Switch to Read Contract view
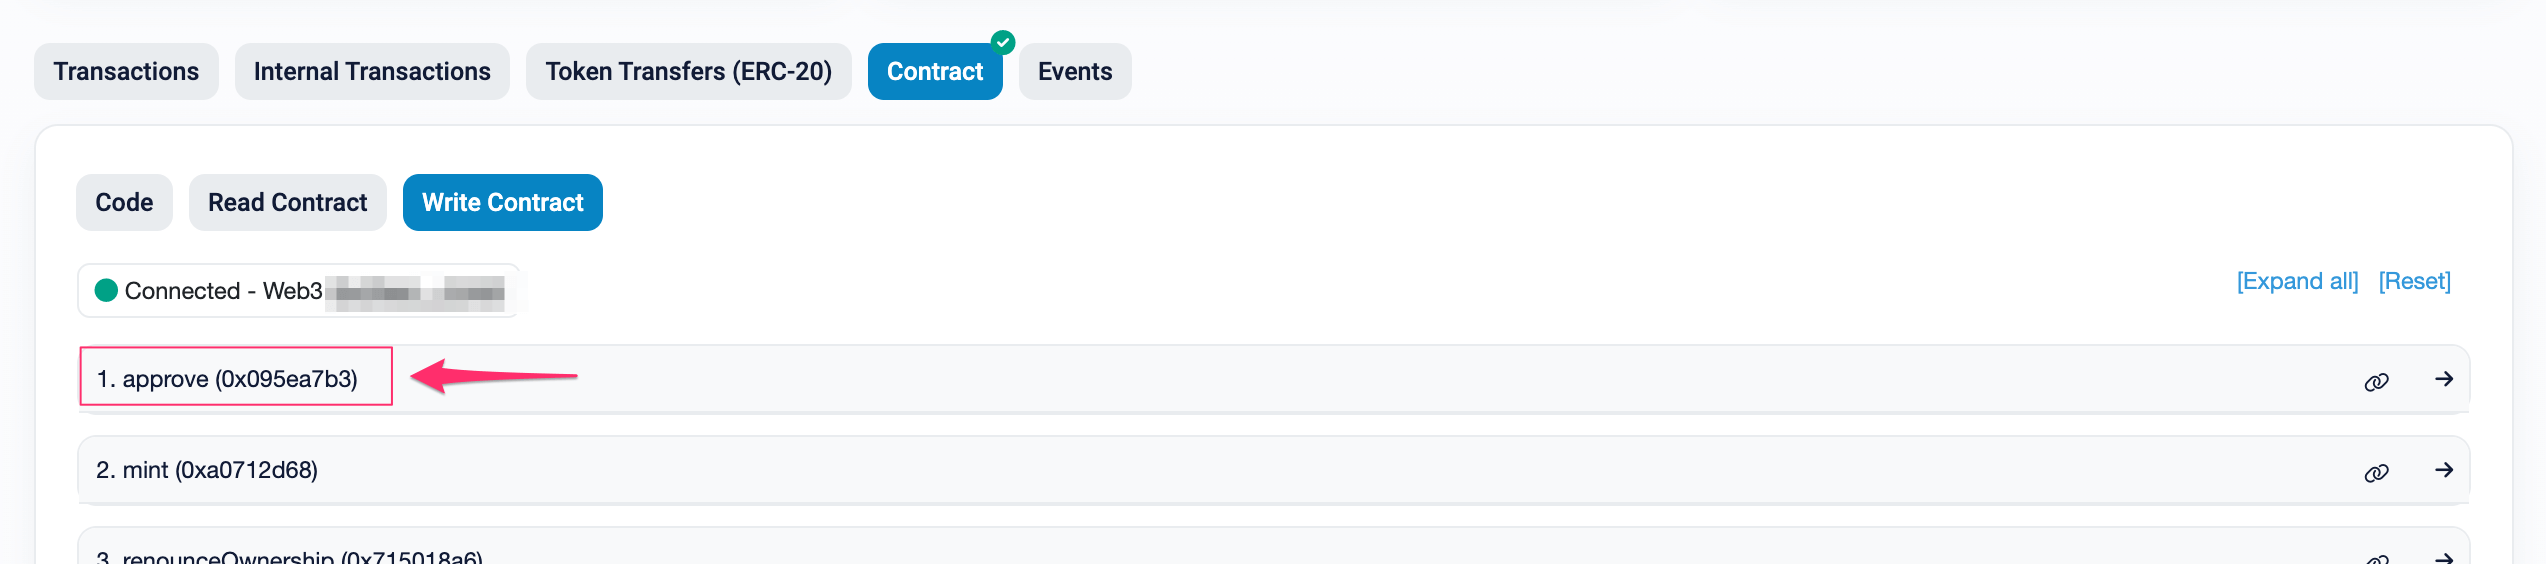Screen dimensions: 2546x564 pyautogui.click(x=287, y=203)
